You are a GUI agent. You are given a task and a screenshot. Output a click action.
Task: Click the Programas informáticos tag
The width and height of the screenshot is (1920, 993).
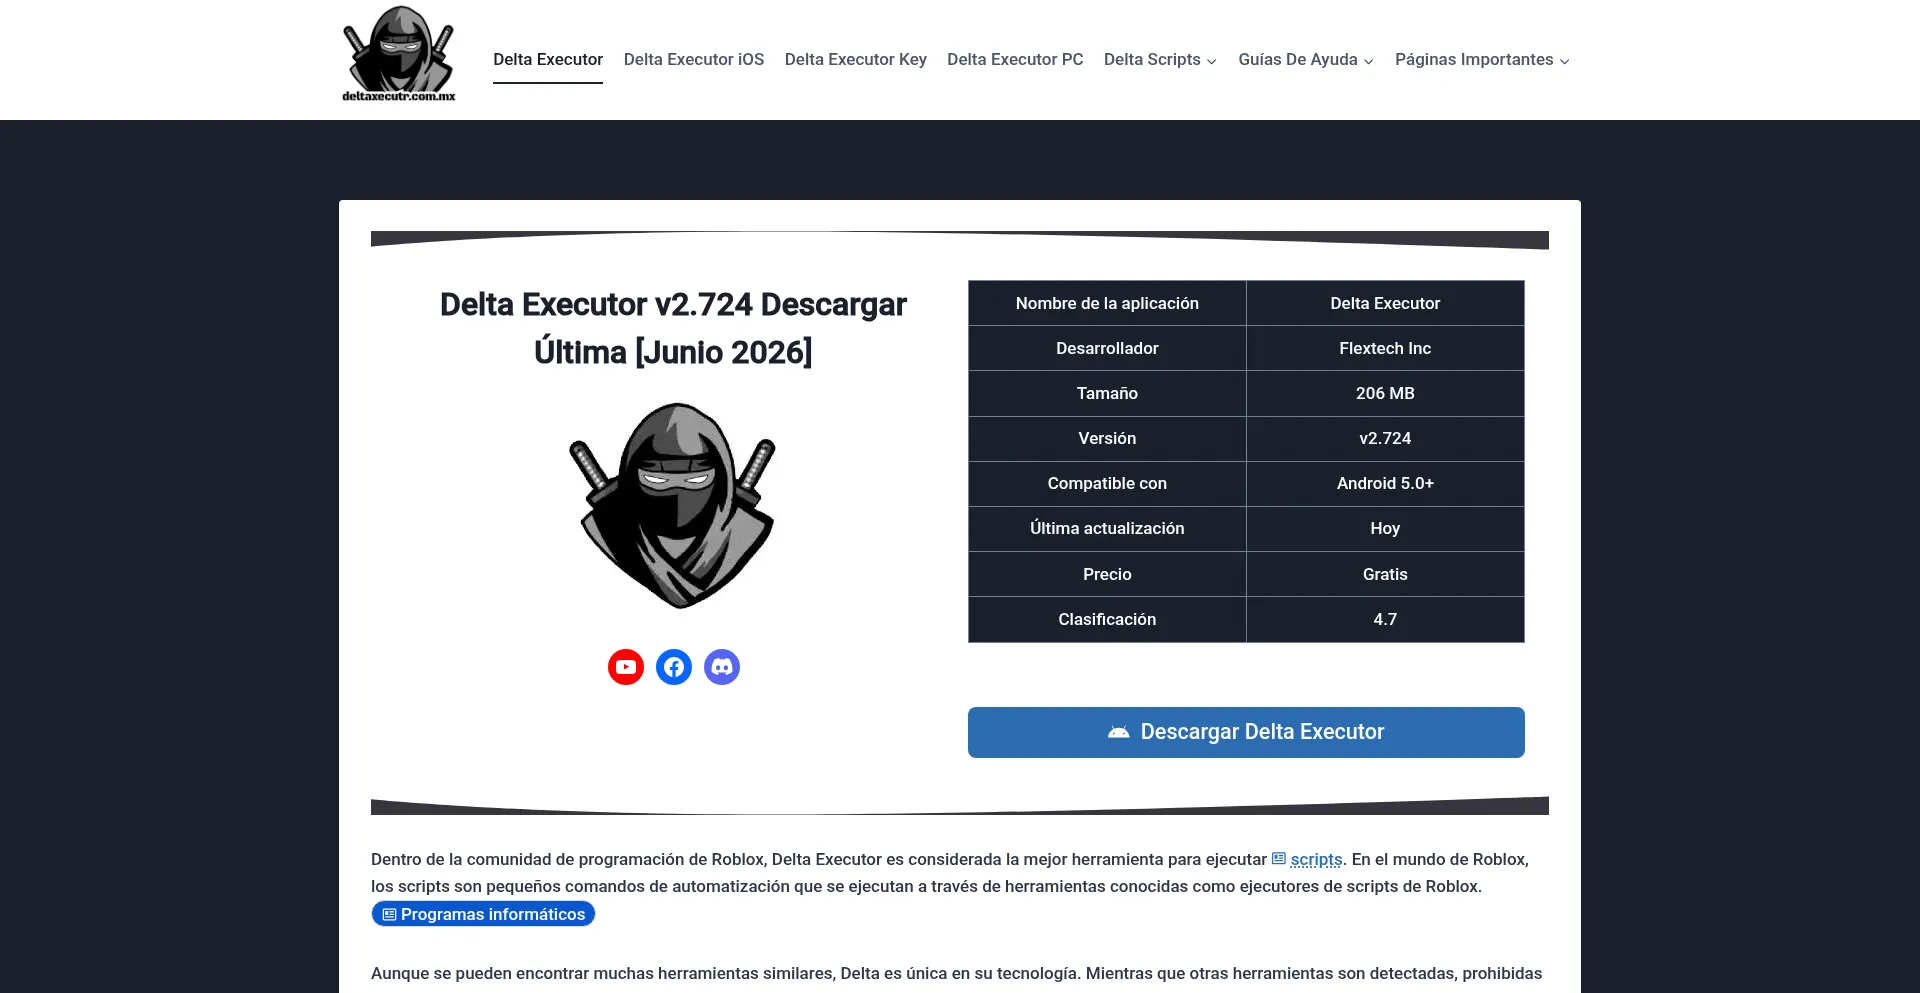[x=483, y=914]
